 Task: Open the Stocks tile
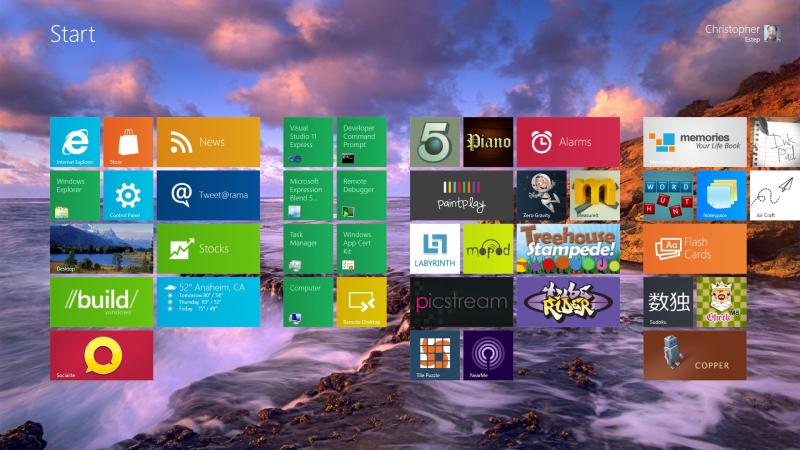pyautogui.click(x=208, y=248)
